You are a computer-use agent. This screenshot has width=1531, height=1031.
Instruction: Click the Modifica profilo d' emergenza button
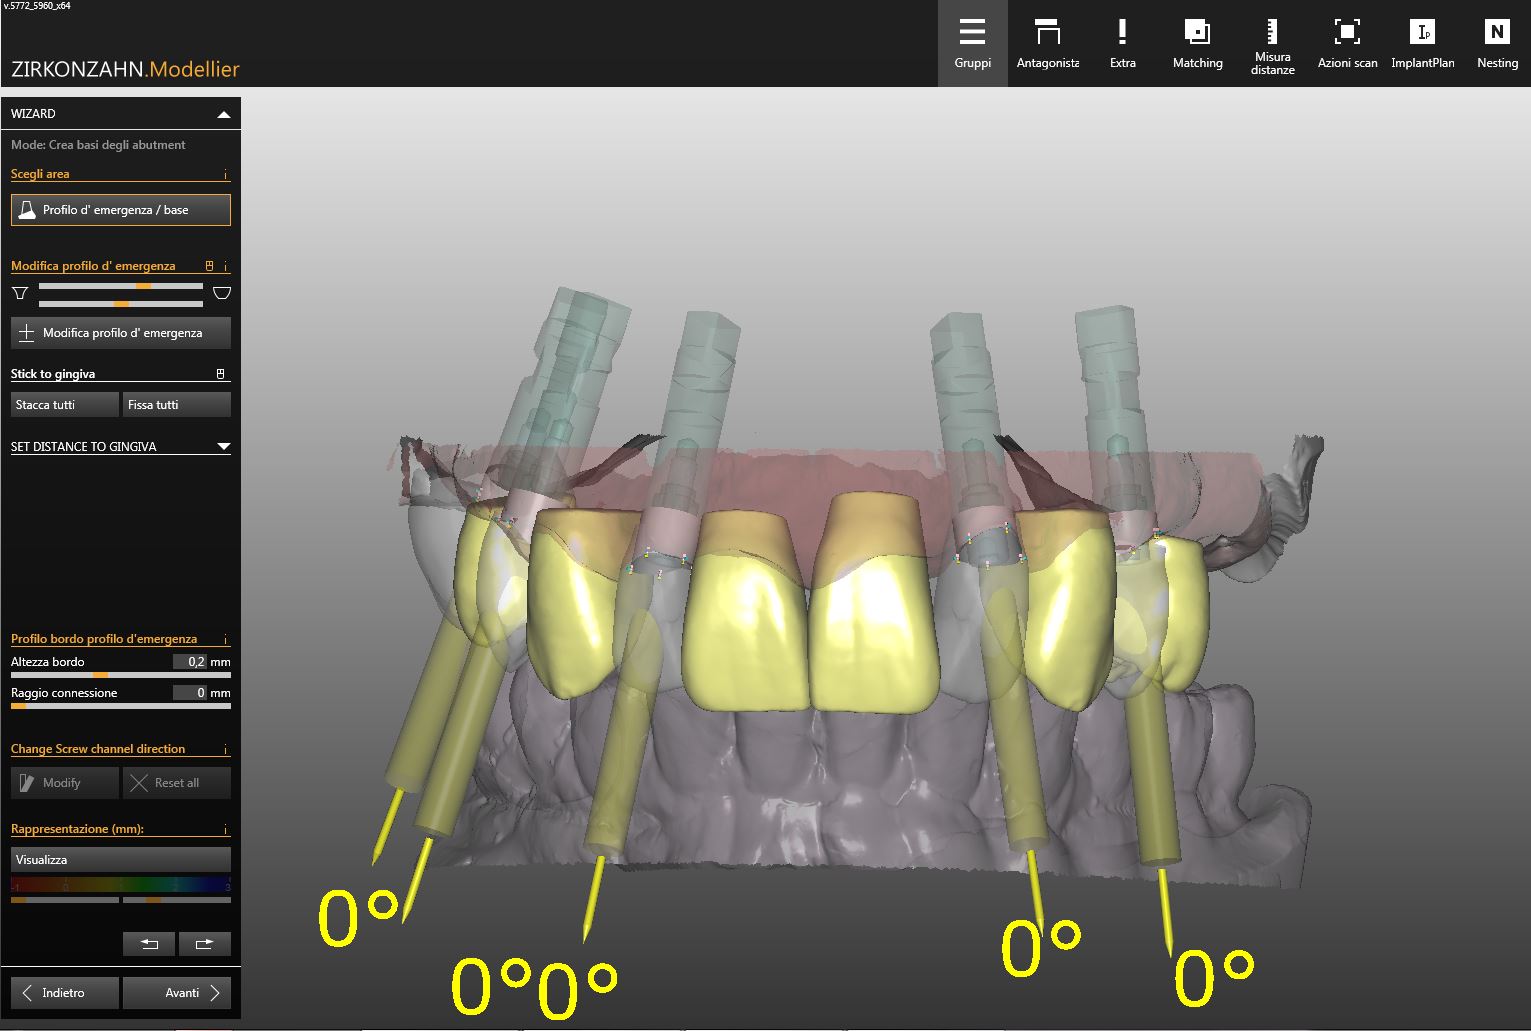coord(120,333)
